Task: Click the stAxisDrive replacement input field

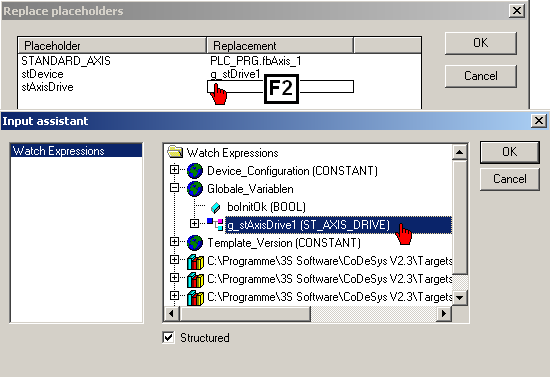Action: (x=280, y=87)
